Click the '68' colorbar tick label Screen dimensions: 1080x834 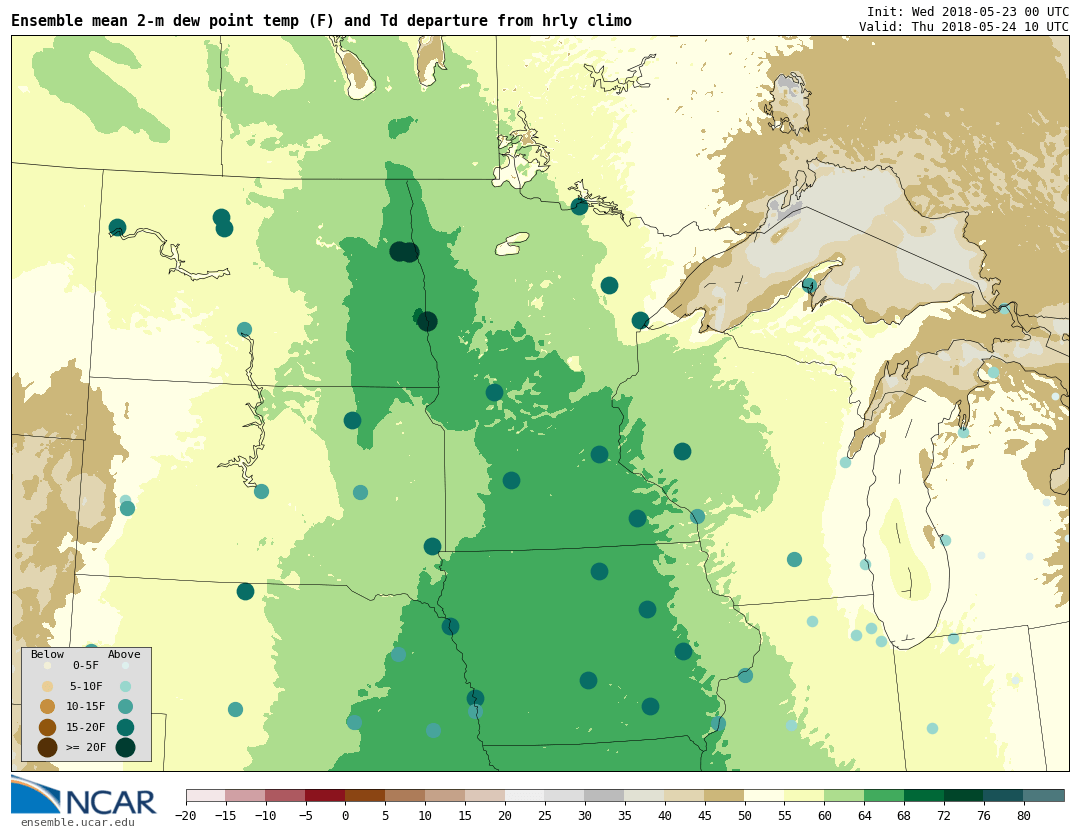coord(904,815)
